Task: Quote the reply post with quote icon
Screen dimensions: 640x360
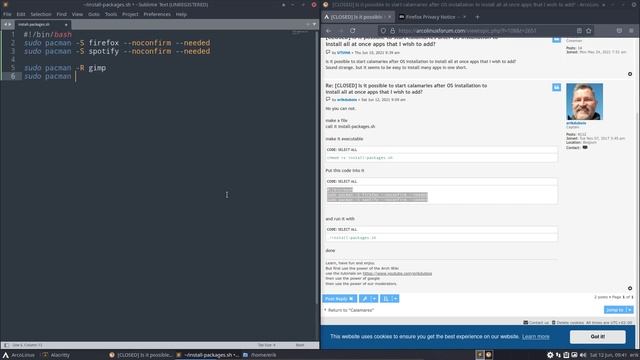Action: click(556, 87)
